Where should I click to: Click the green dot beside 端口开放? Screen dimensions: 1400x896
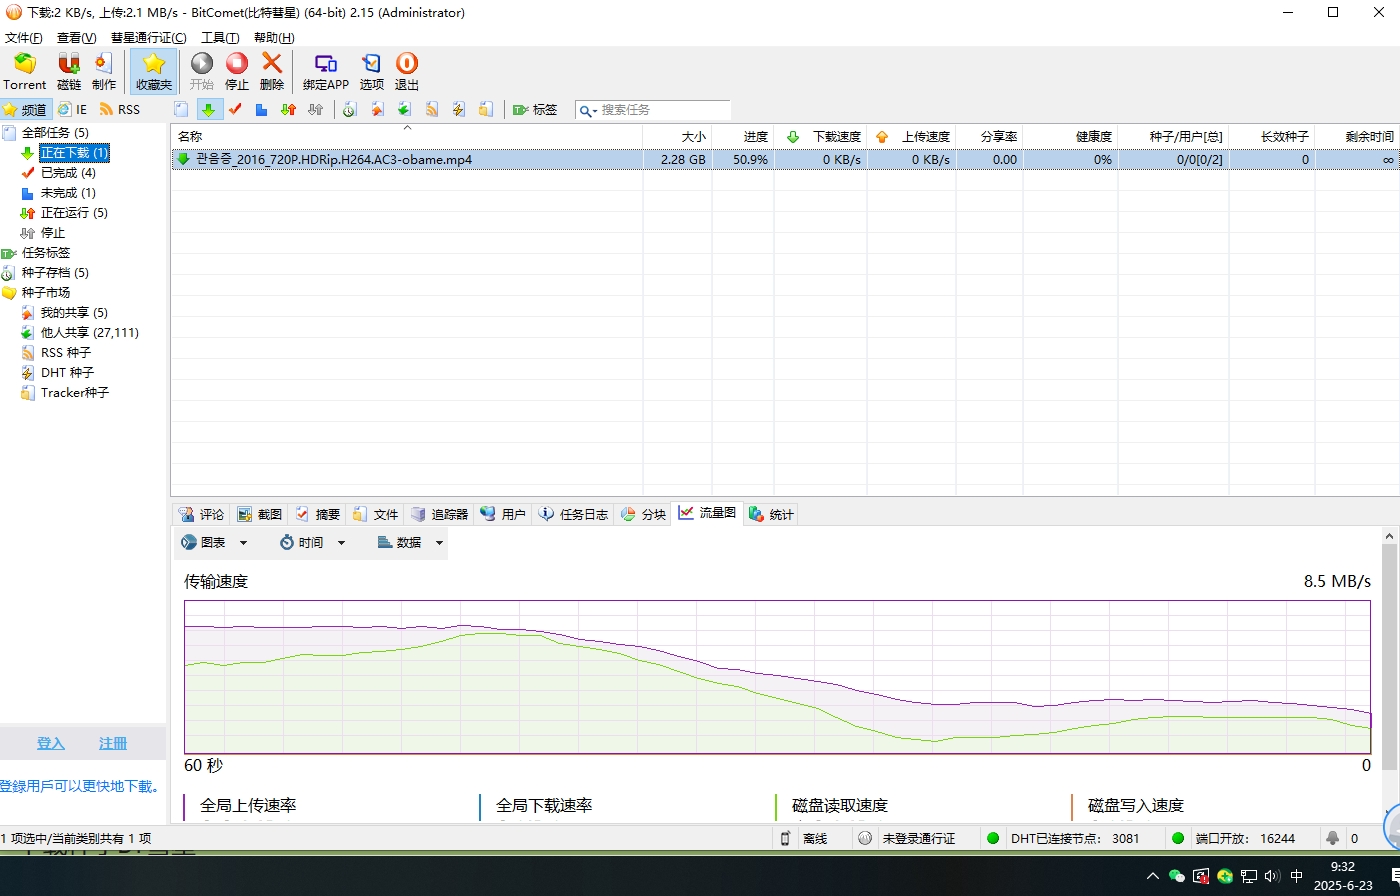pyautogui.click(x=1178, y=838)
